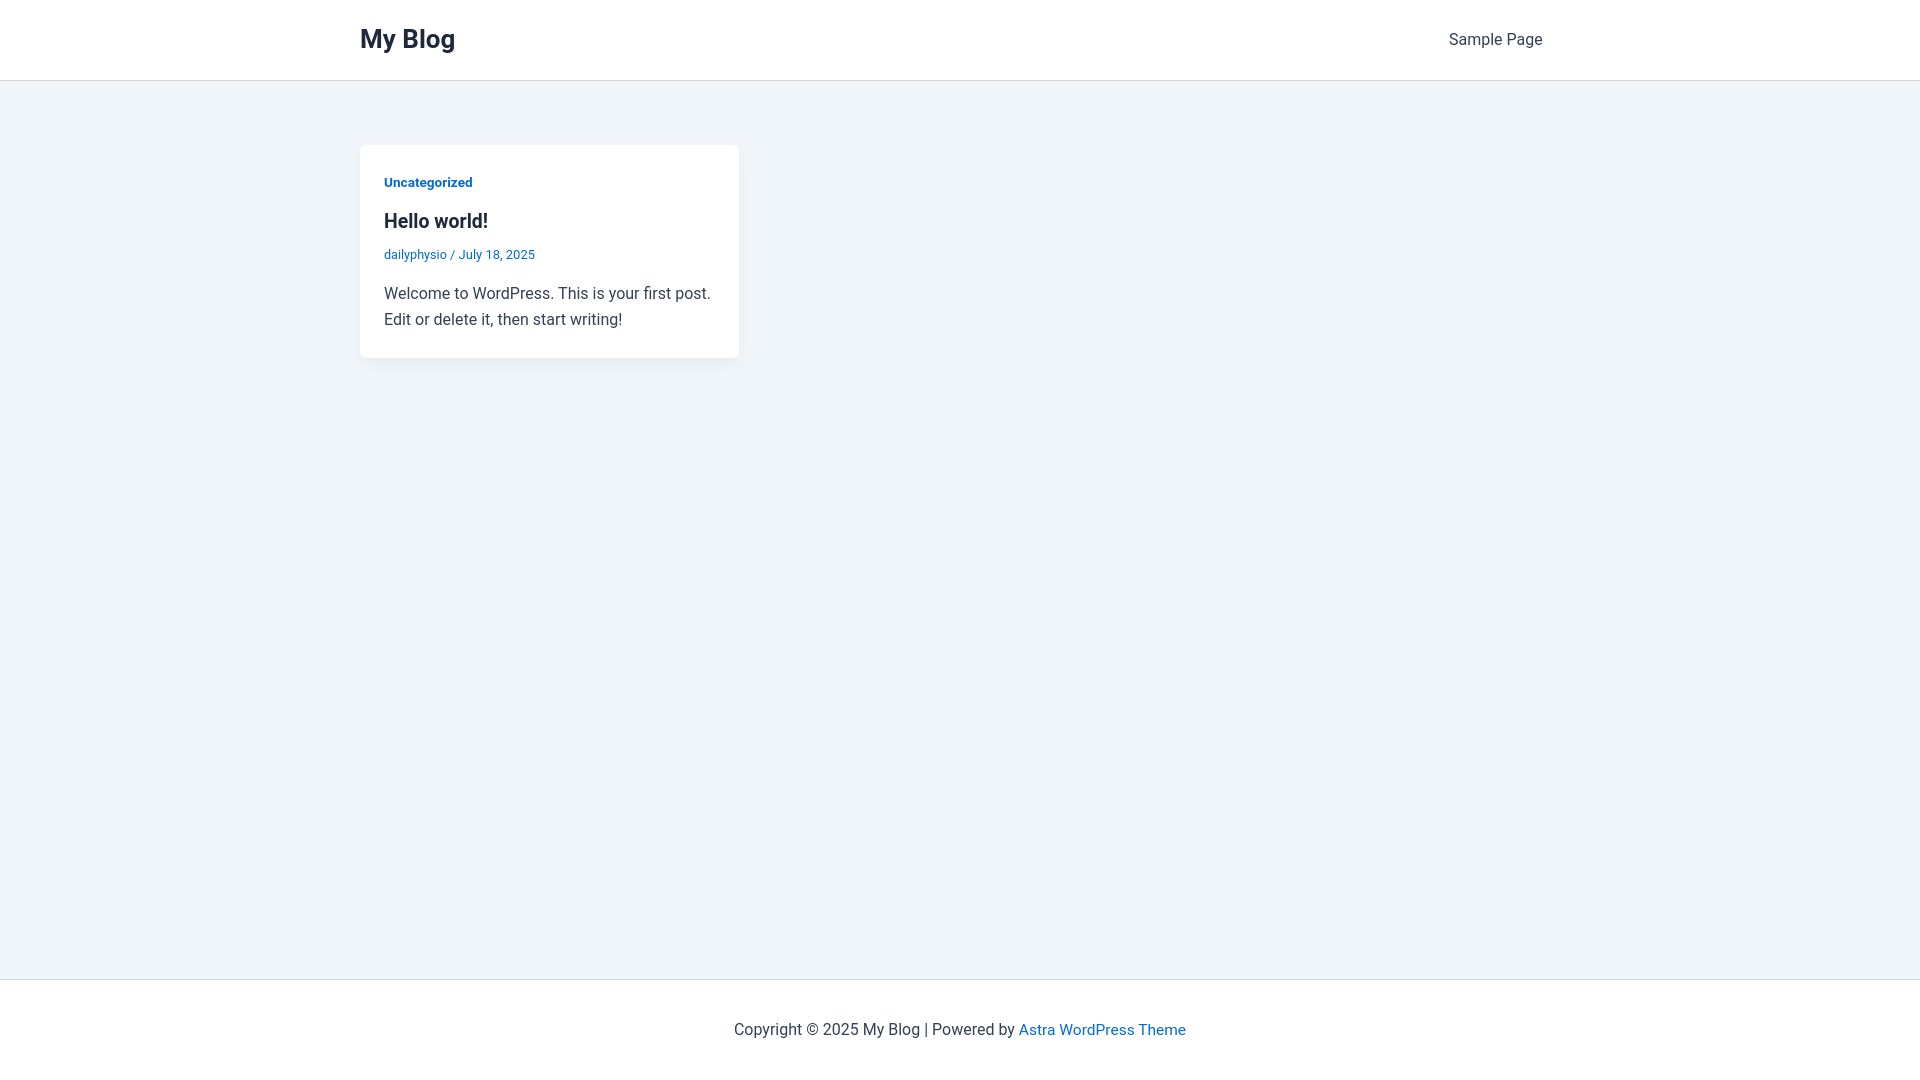Click the 'My Blog' name in footer copyright

(x=891, y=1030)
